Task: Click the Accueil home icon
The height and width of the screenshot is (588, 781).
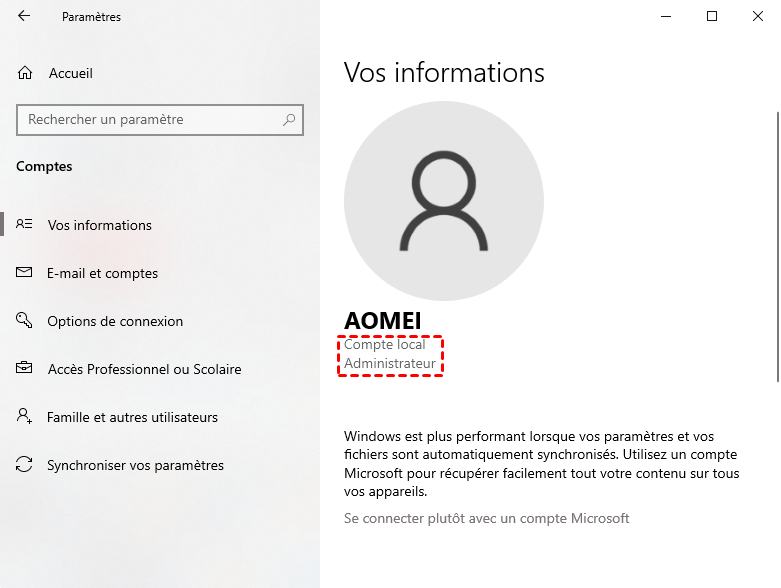Action: pyautogui.click(x=25, y=73)
